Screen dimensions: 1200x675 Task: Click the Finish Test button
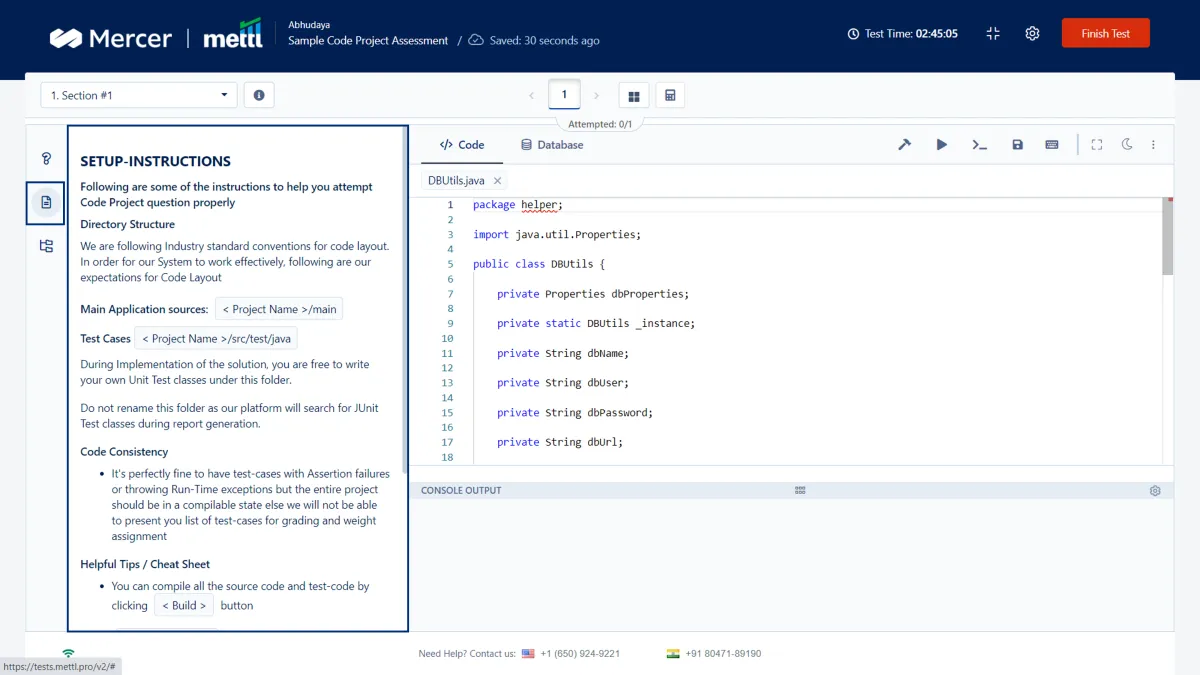click(x=1105, y=33)
